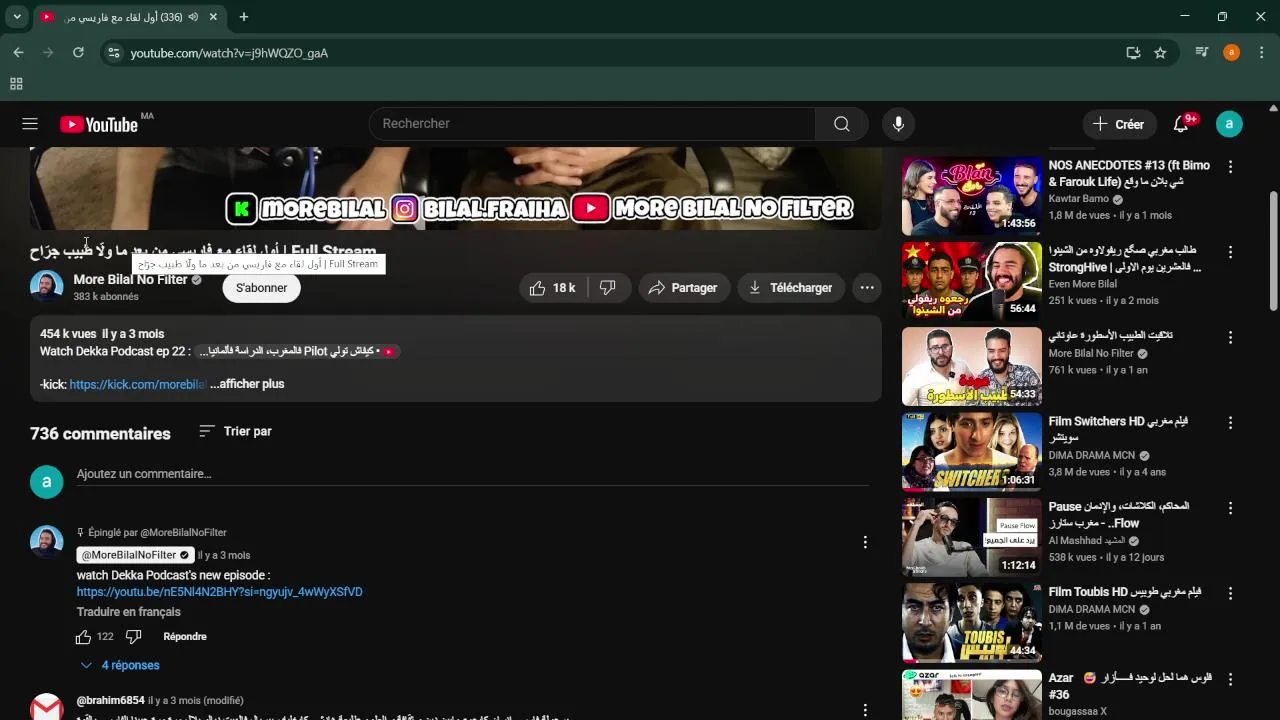Open the @brahim6854 commenter profile

pyautogui.click(x=111, y=701)
